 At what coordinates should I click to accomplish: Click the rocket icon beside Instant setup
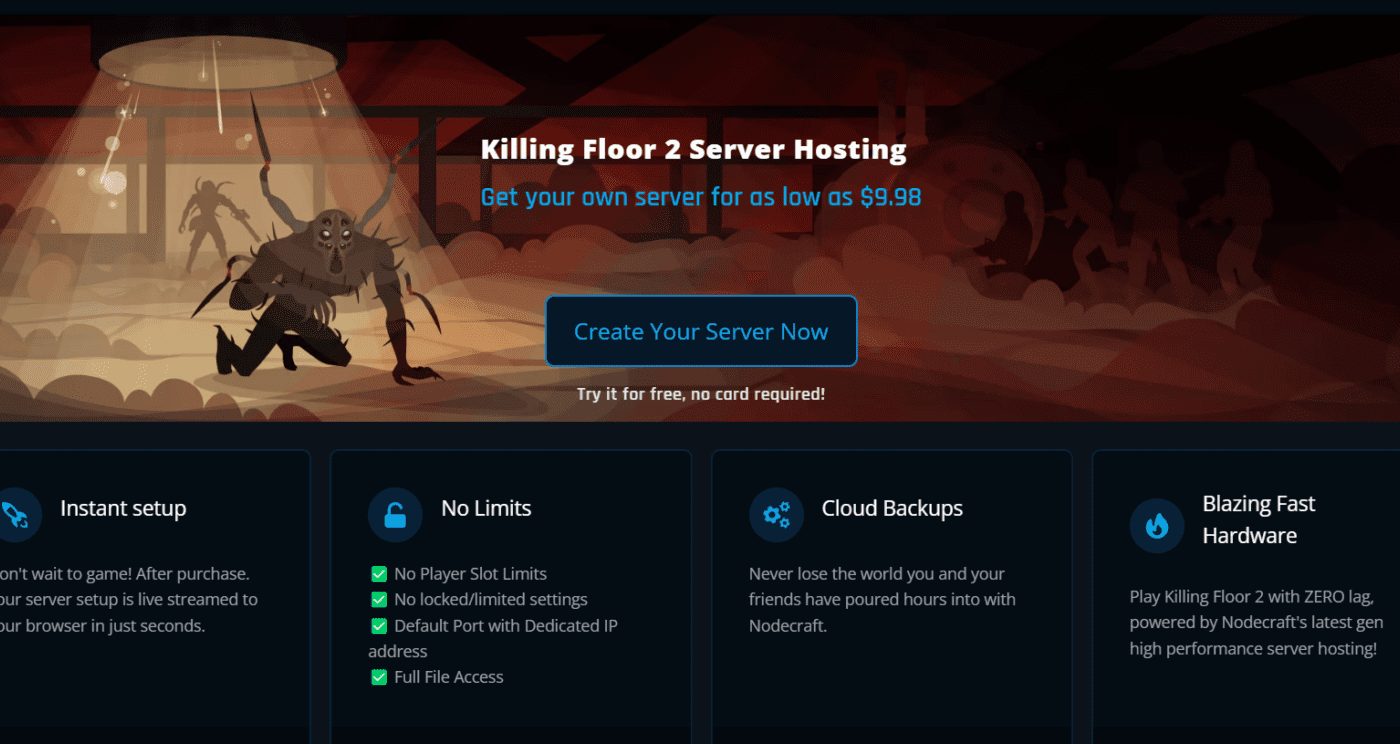(16, 514)
